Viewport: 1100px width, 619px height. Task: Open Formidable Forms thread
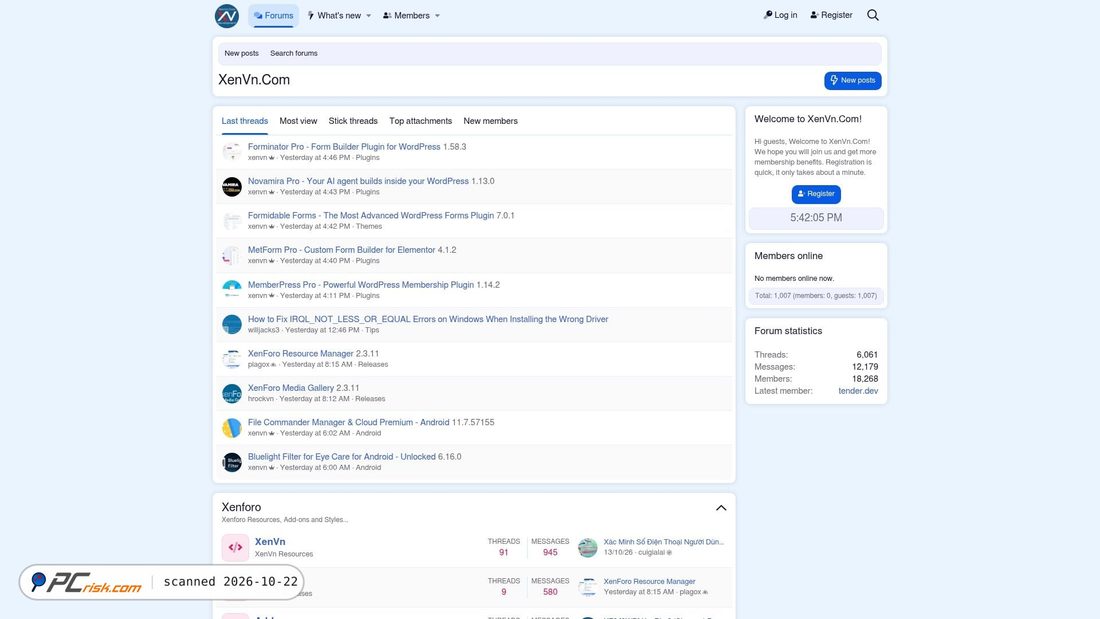click(x=370, y=215)
